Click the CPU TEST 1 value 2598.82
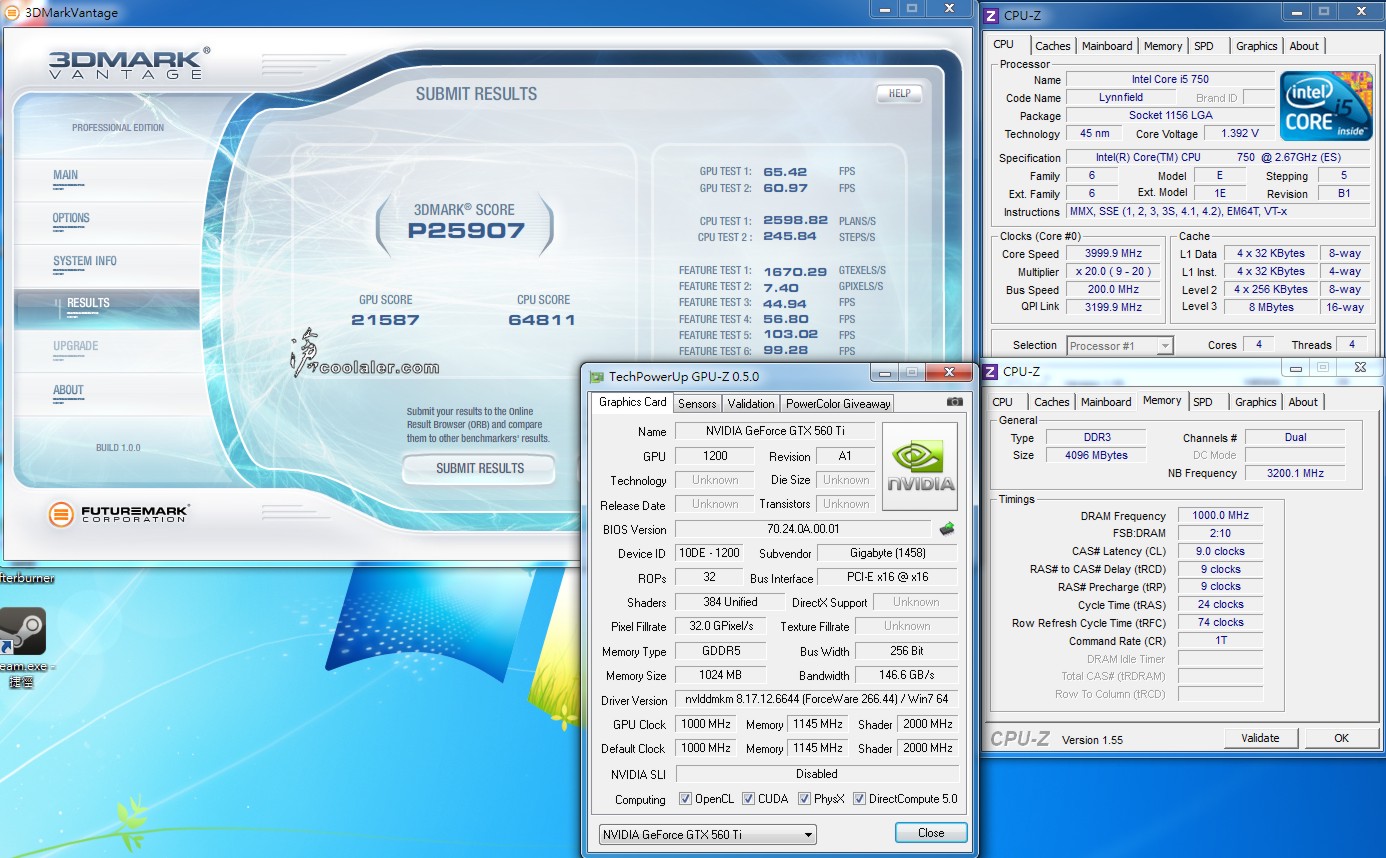 pyautogui.click(x=795, y=220)
